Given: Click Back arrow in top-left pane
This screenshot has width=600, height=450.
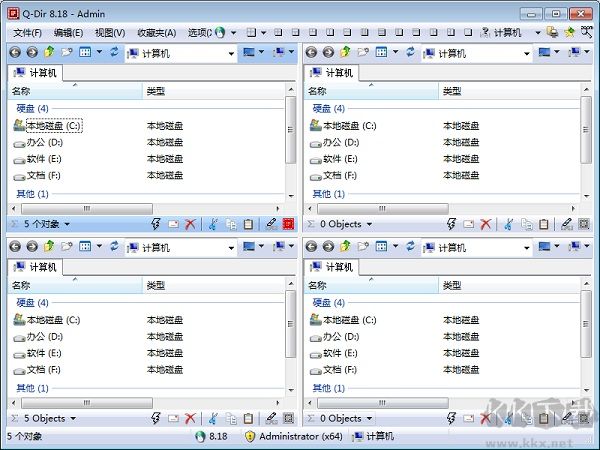Looking at the screenshot, I should (15, 52).
